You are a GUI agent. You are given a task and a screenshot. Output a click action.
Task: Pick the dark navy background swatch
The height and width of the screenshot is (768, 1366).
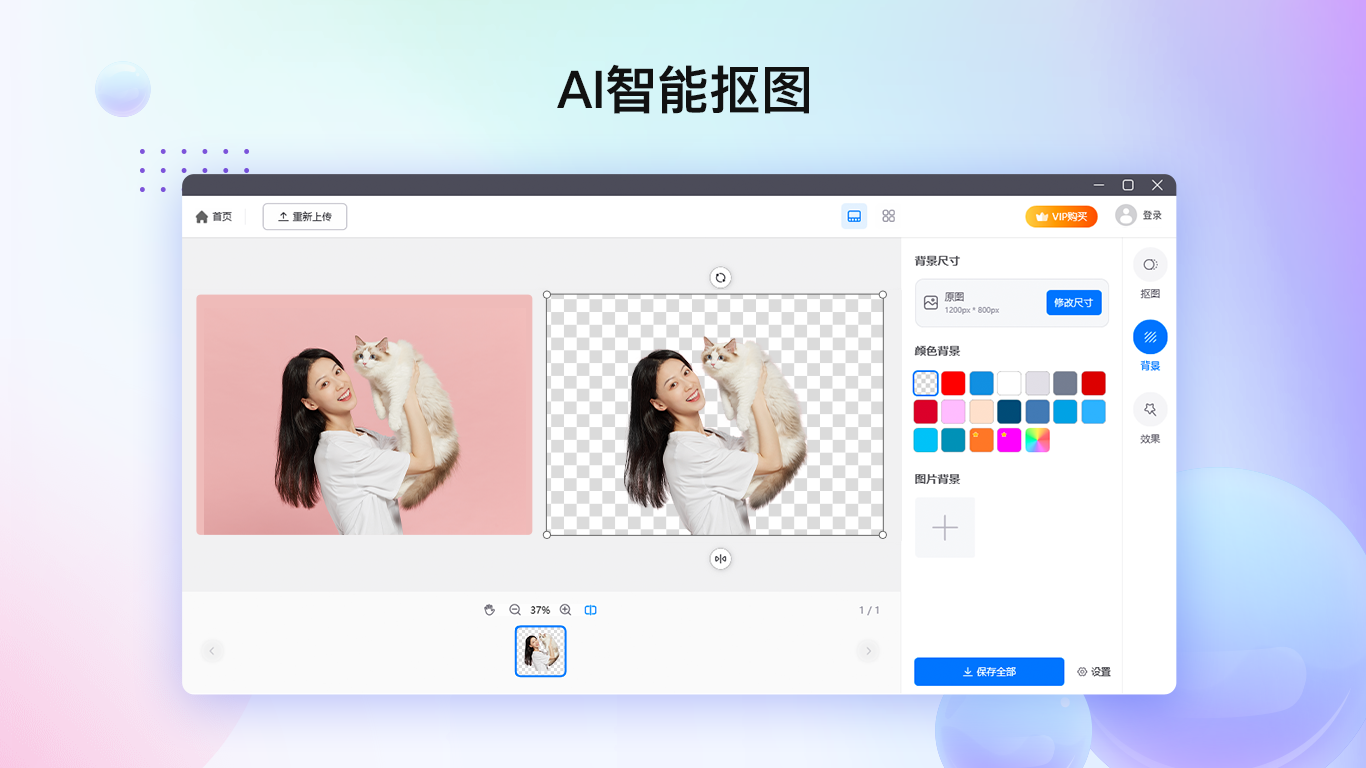[1010, 412]
